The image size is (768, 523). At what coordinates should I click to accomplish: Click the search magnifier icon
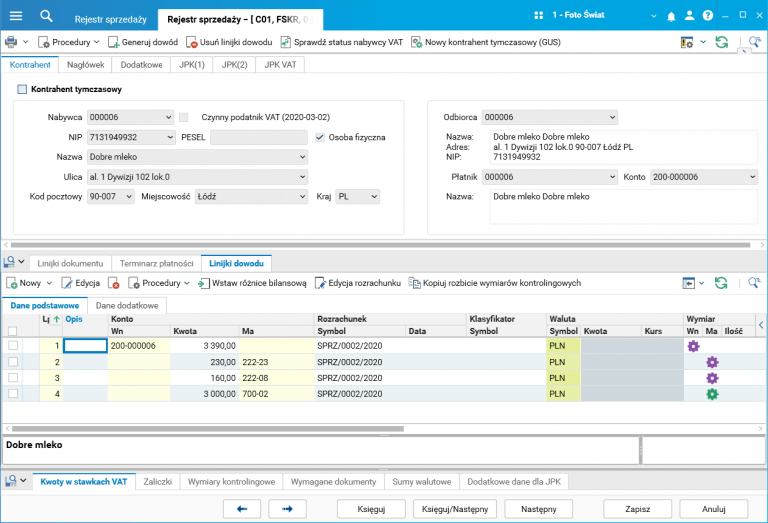(46, 16)
